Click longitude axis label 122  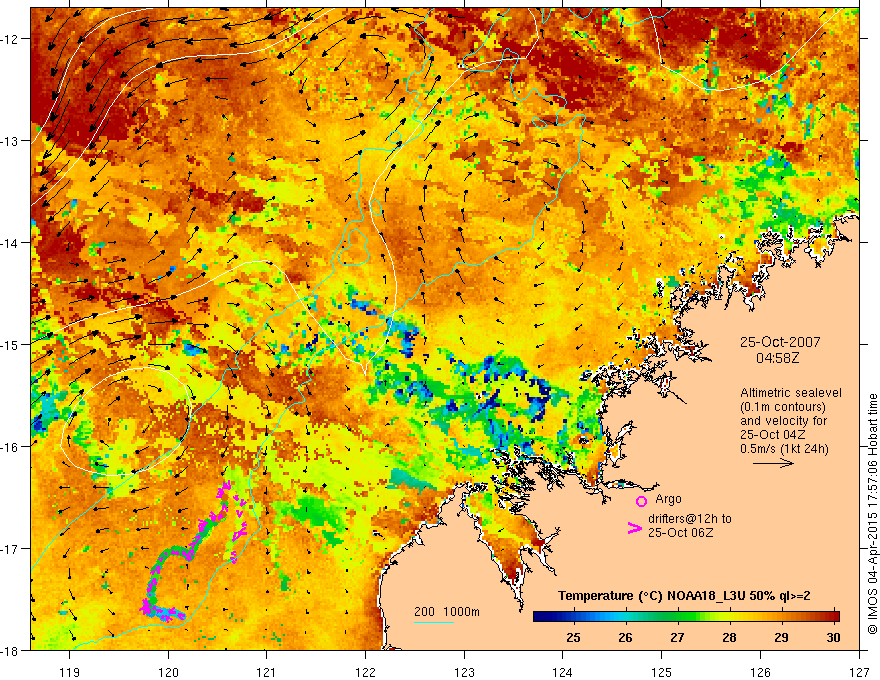point(365,672)
